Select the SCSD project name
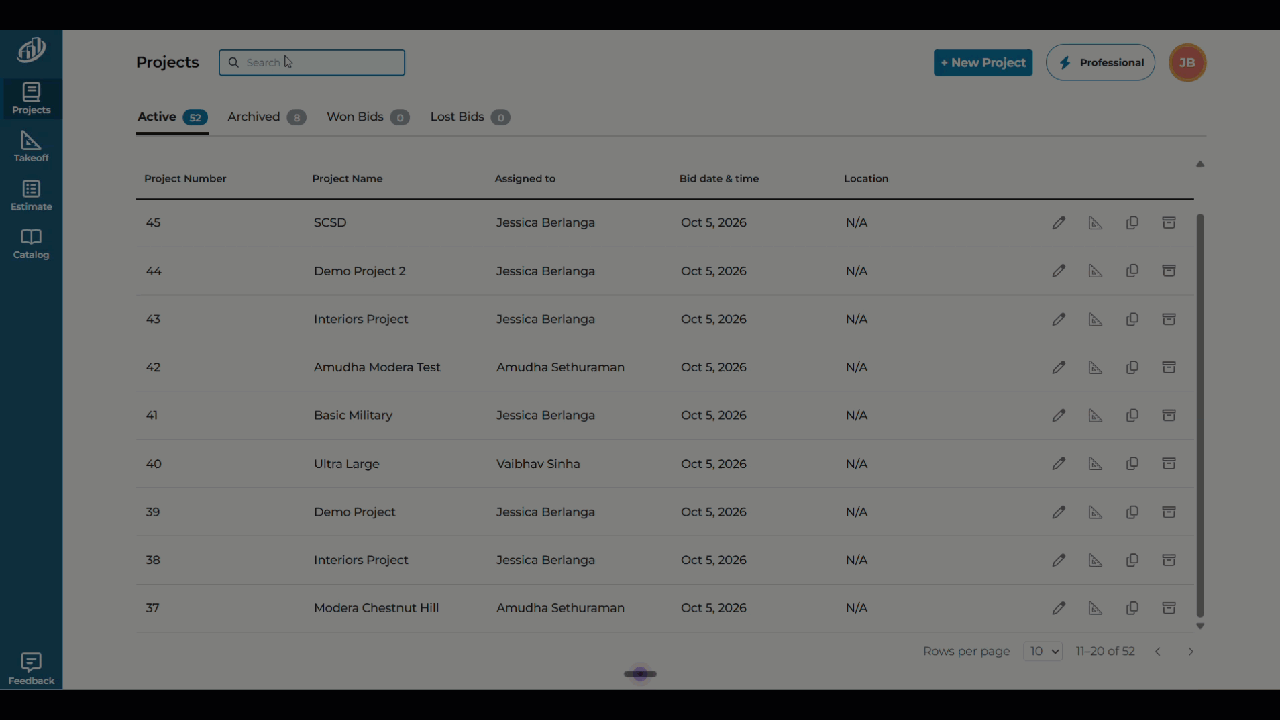1280x720 pixels. tap(330, 223)
